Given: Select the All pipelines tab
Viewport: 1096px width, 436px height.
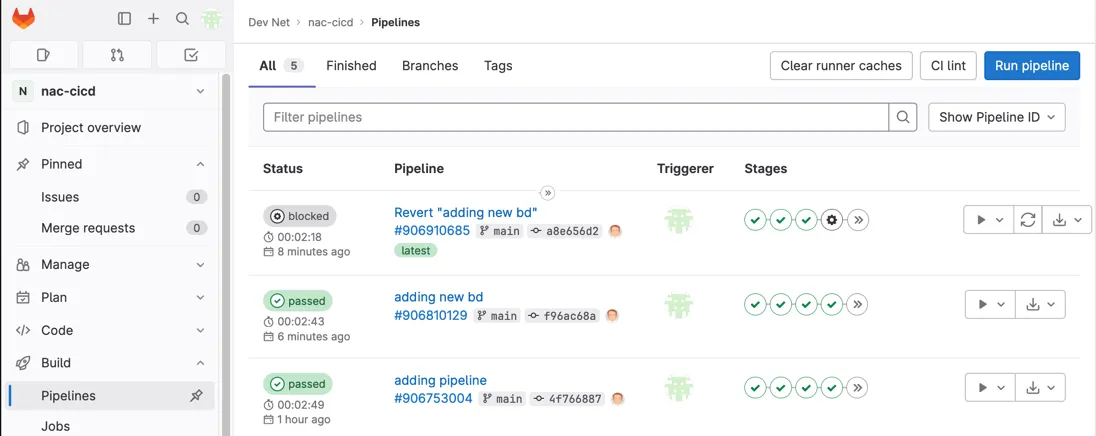Looking at the screenshot, I should click(x=282, y=66).
